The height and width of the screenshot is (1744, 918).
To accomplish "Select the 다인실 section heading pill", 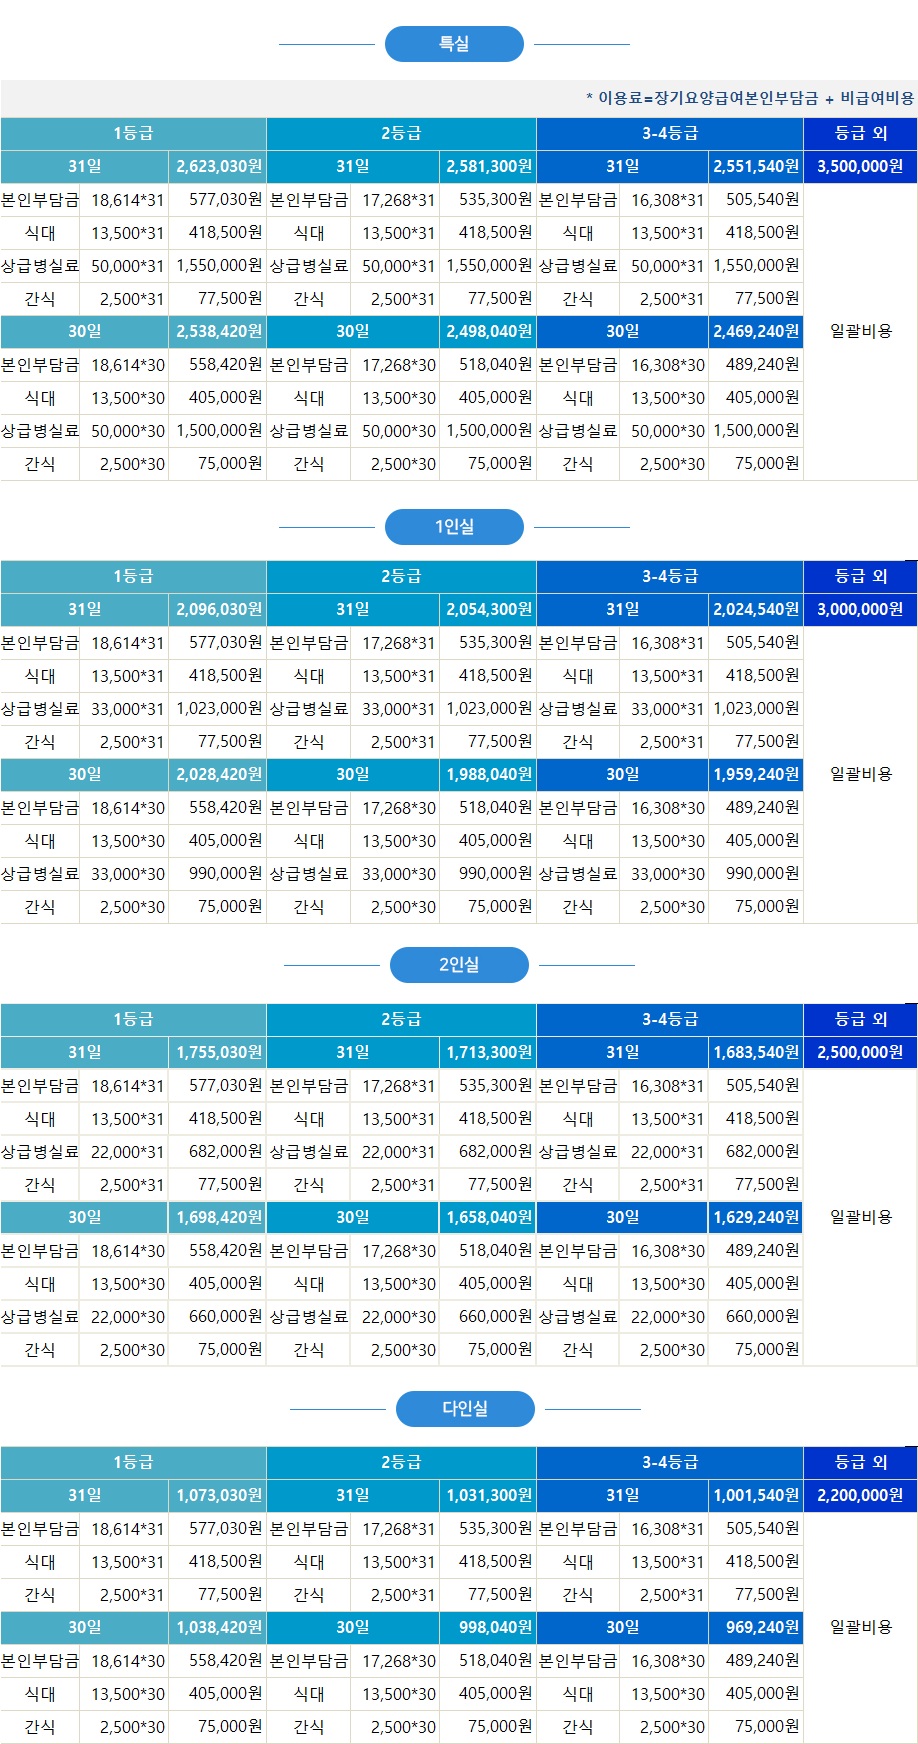I will click(465, 1409).
